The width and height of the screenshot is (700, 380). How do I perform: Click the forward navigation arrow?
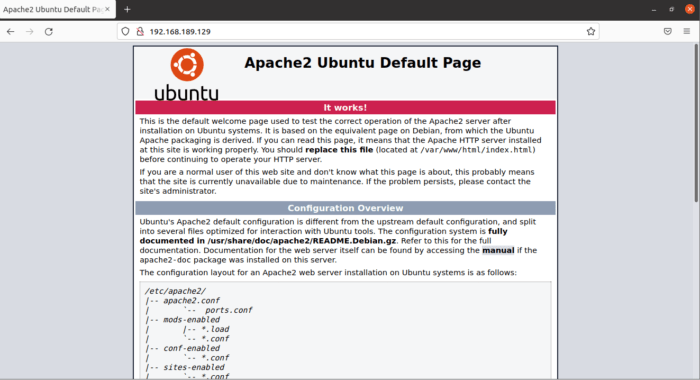click(29, 32)
